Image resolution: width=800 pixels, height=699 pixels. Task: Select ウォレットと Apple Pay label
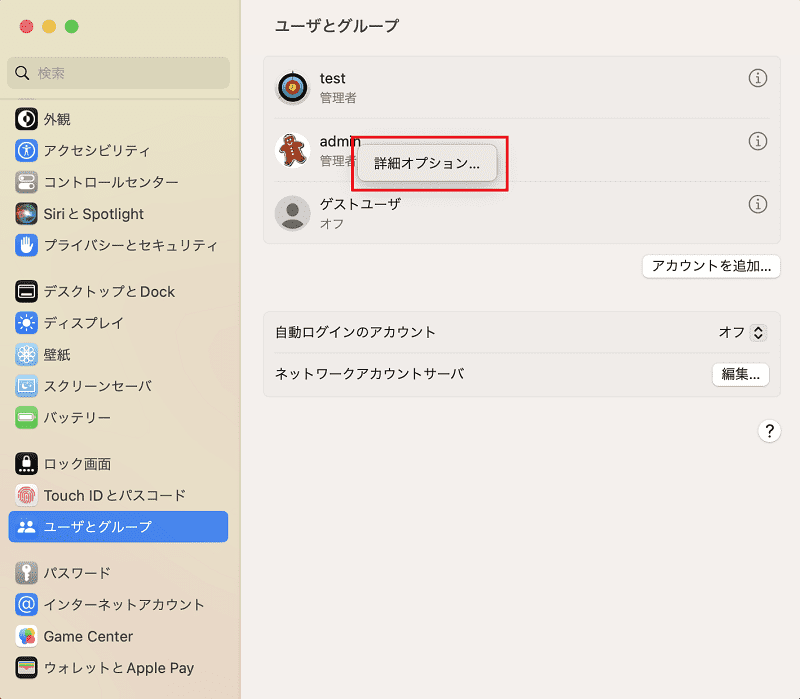(119, 668)
